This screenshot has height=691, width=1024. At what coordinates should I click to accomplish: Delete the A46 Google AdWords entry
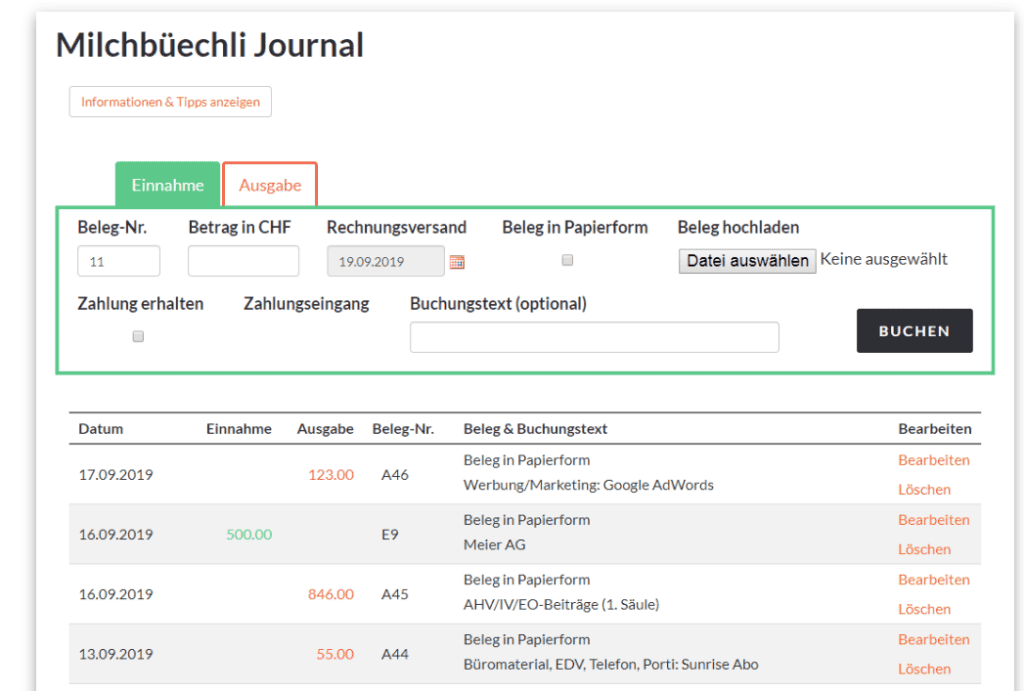tap(924, 489)
